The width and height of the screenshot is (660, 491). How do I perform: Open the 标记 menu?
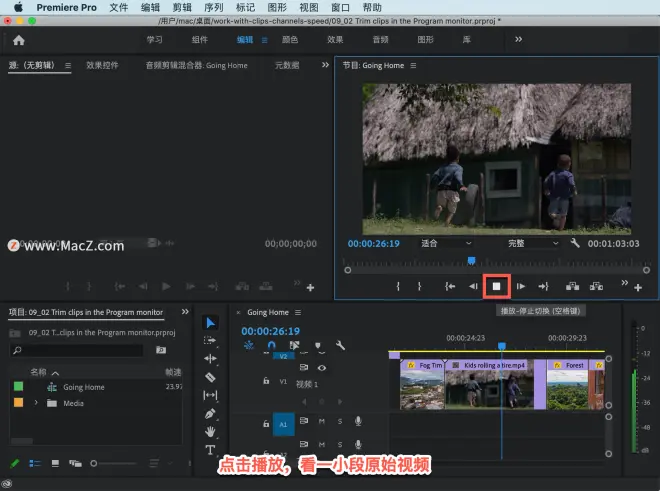[x=245, y=8]
